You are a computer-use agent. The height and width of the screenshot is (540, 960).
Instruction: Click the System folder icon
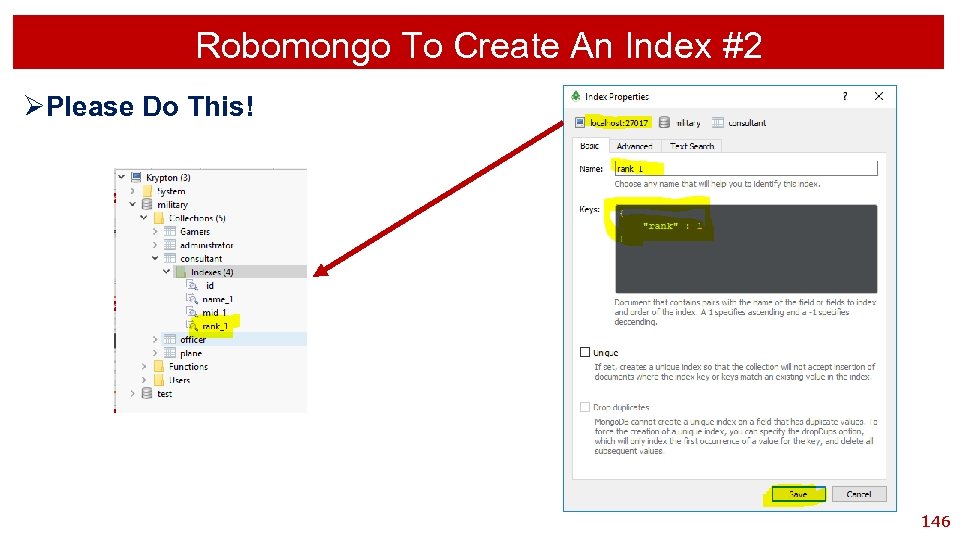click(148, 191)
